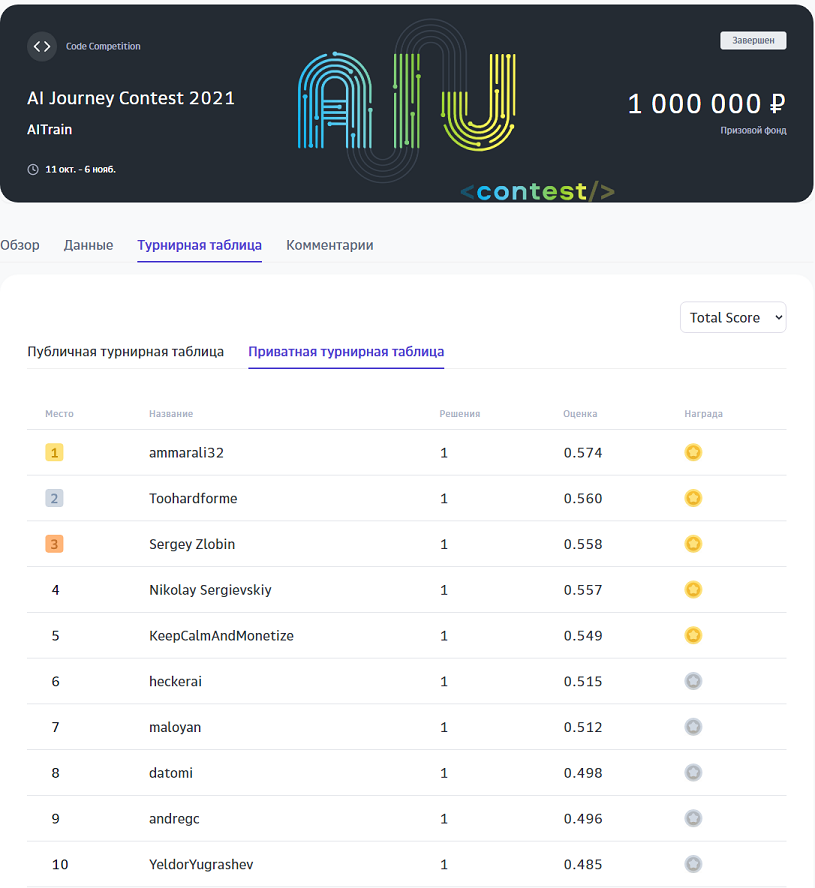Screen dimensions: 815x888
Task: Click the score 0.496
Action: (x=583, y=818)
